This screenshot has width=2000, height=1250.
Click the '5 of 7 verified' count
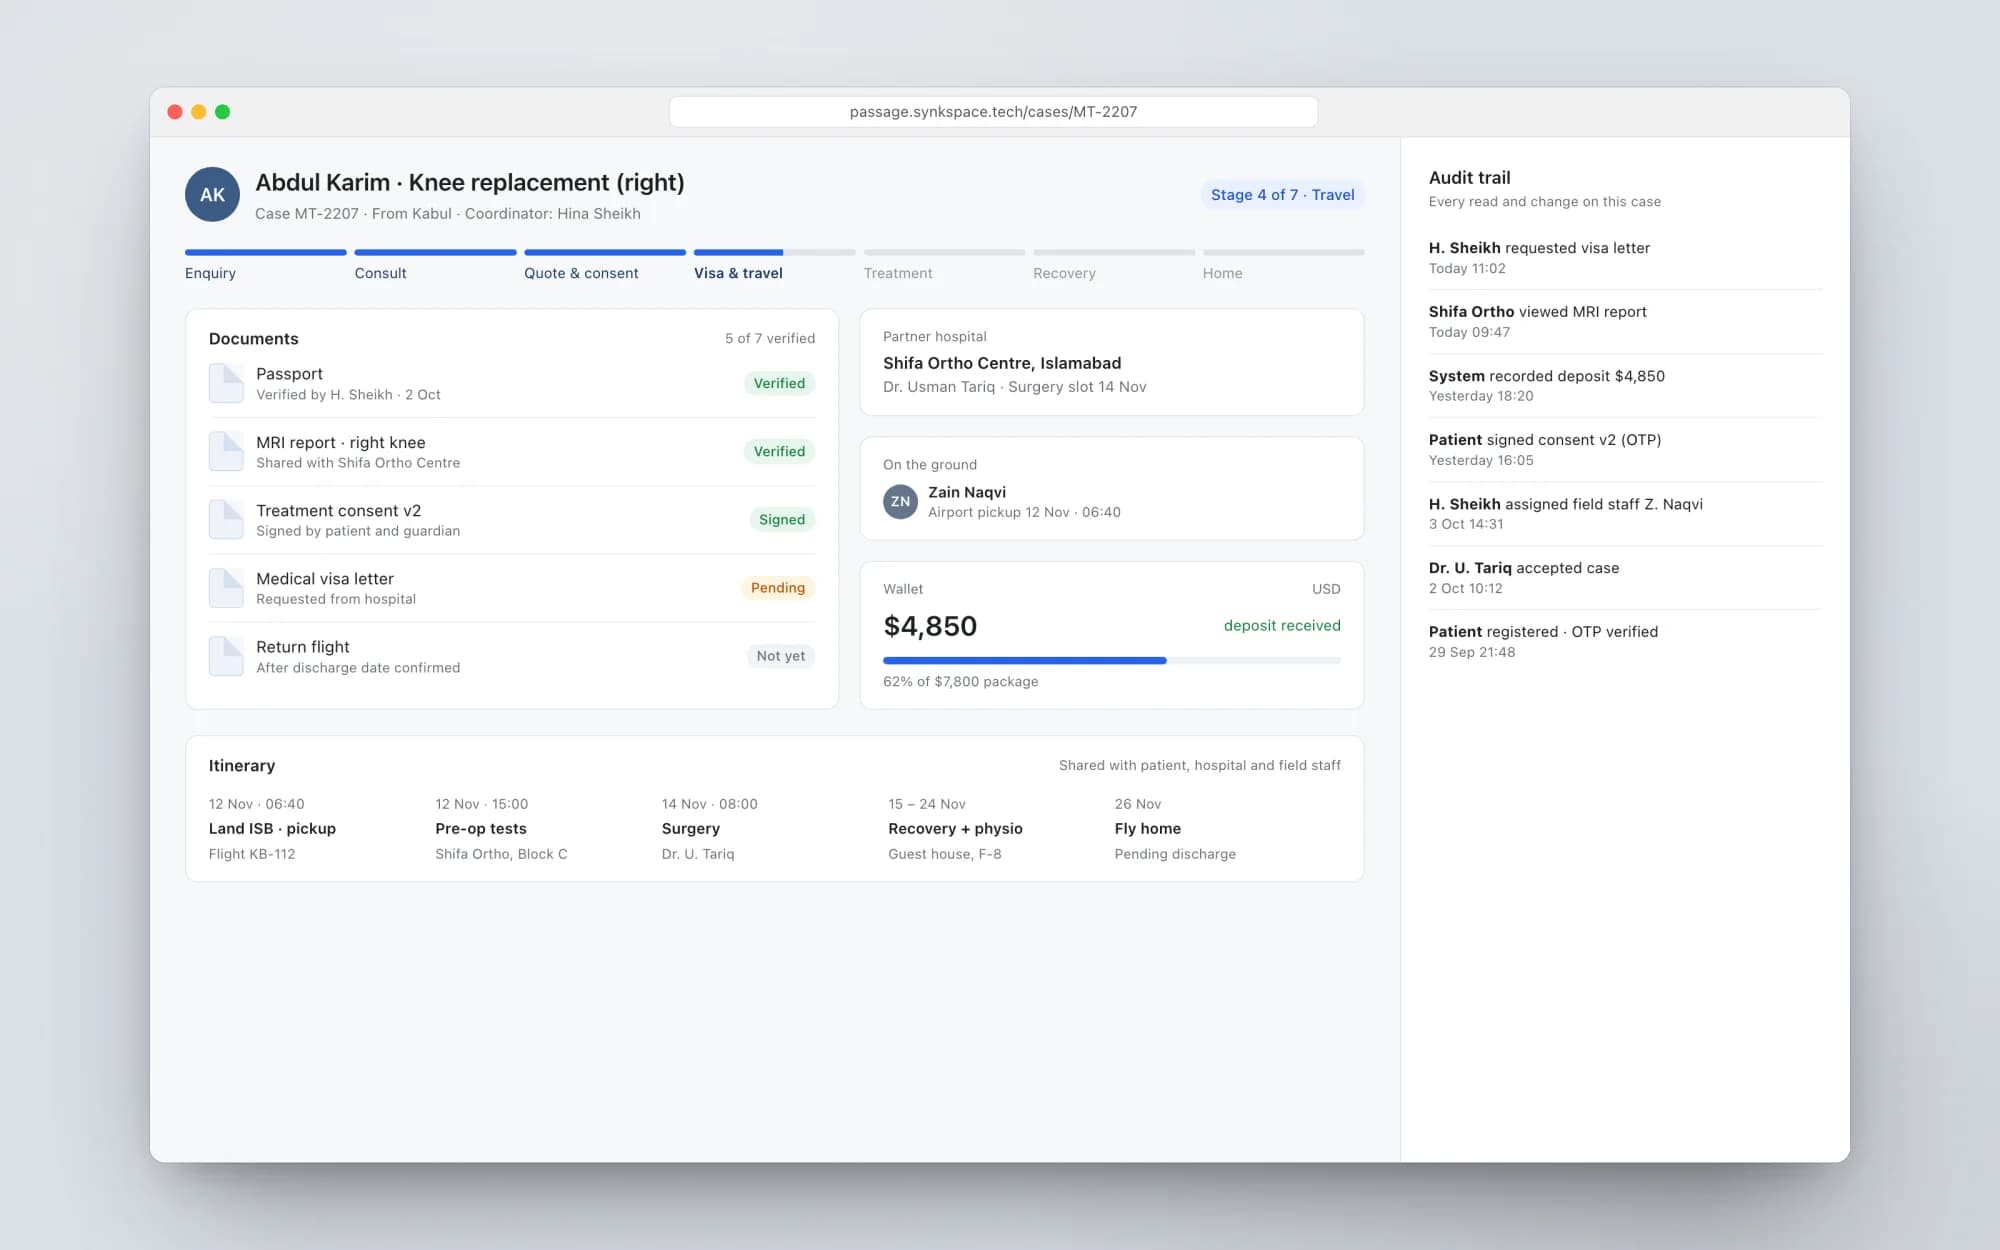click(770, 338)
